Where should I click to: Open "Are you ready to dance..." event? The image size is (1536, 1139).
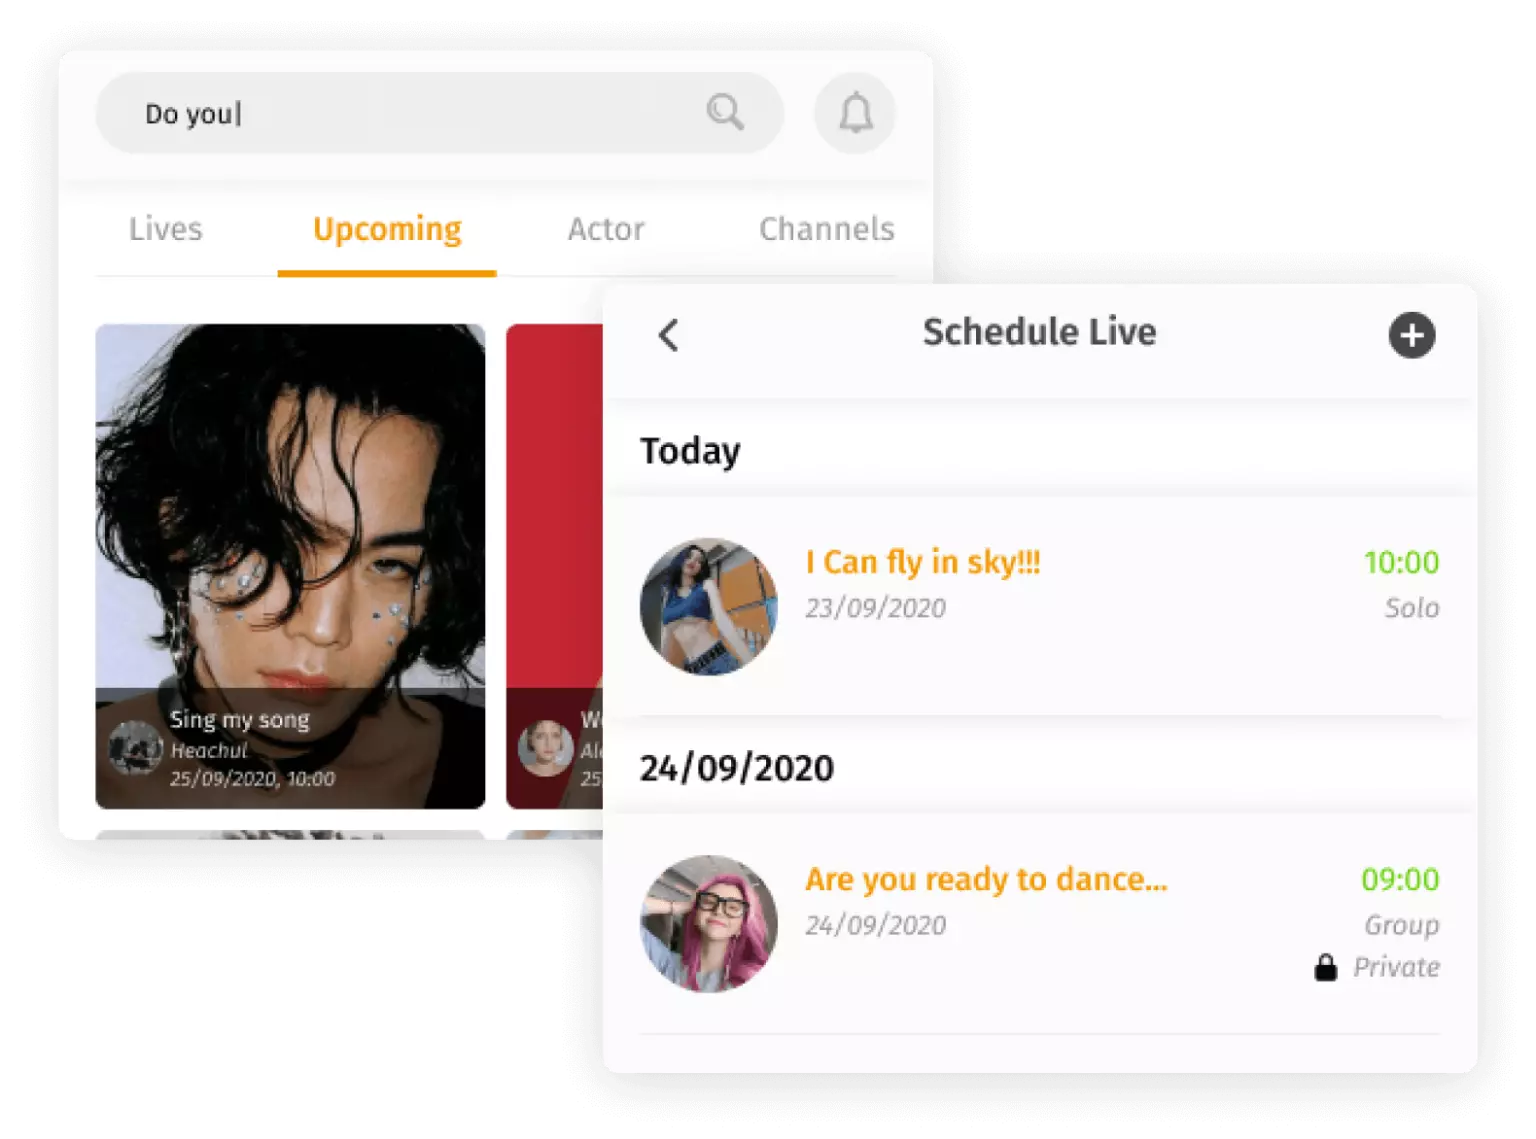tap(986, 879)
